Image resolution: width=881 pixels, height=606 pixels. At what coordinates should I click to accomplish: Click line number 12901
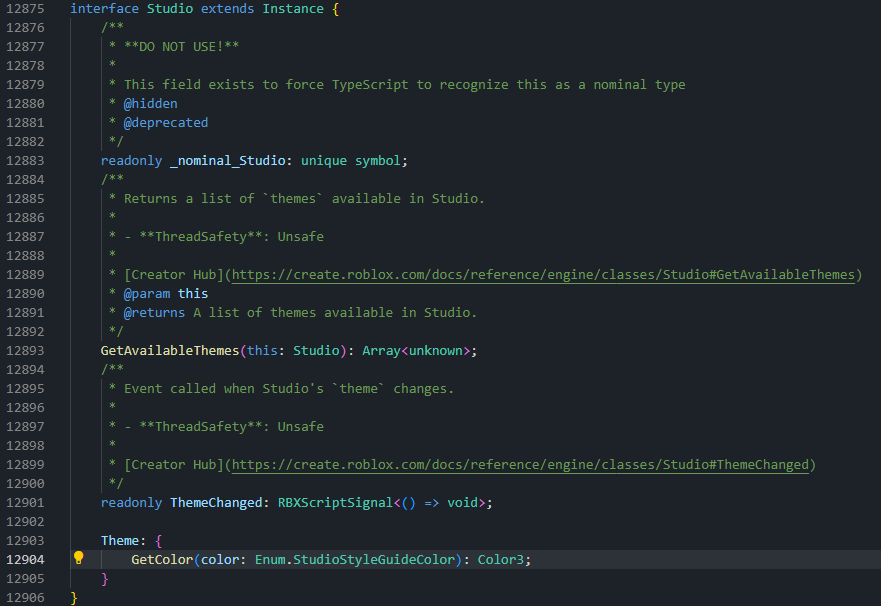pos(25,503)
